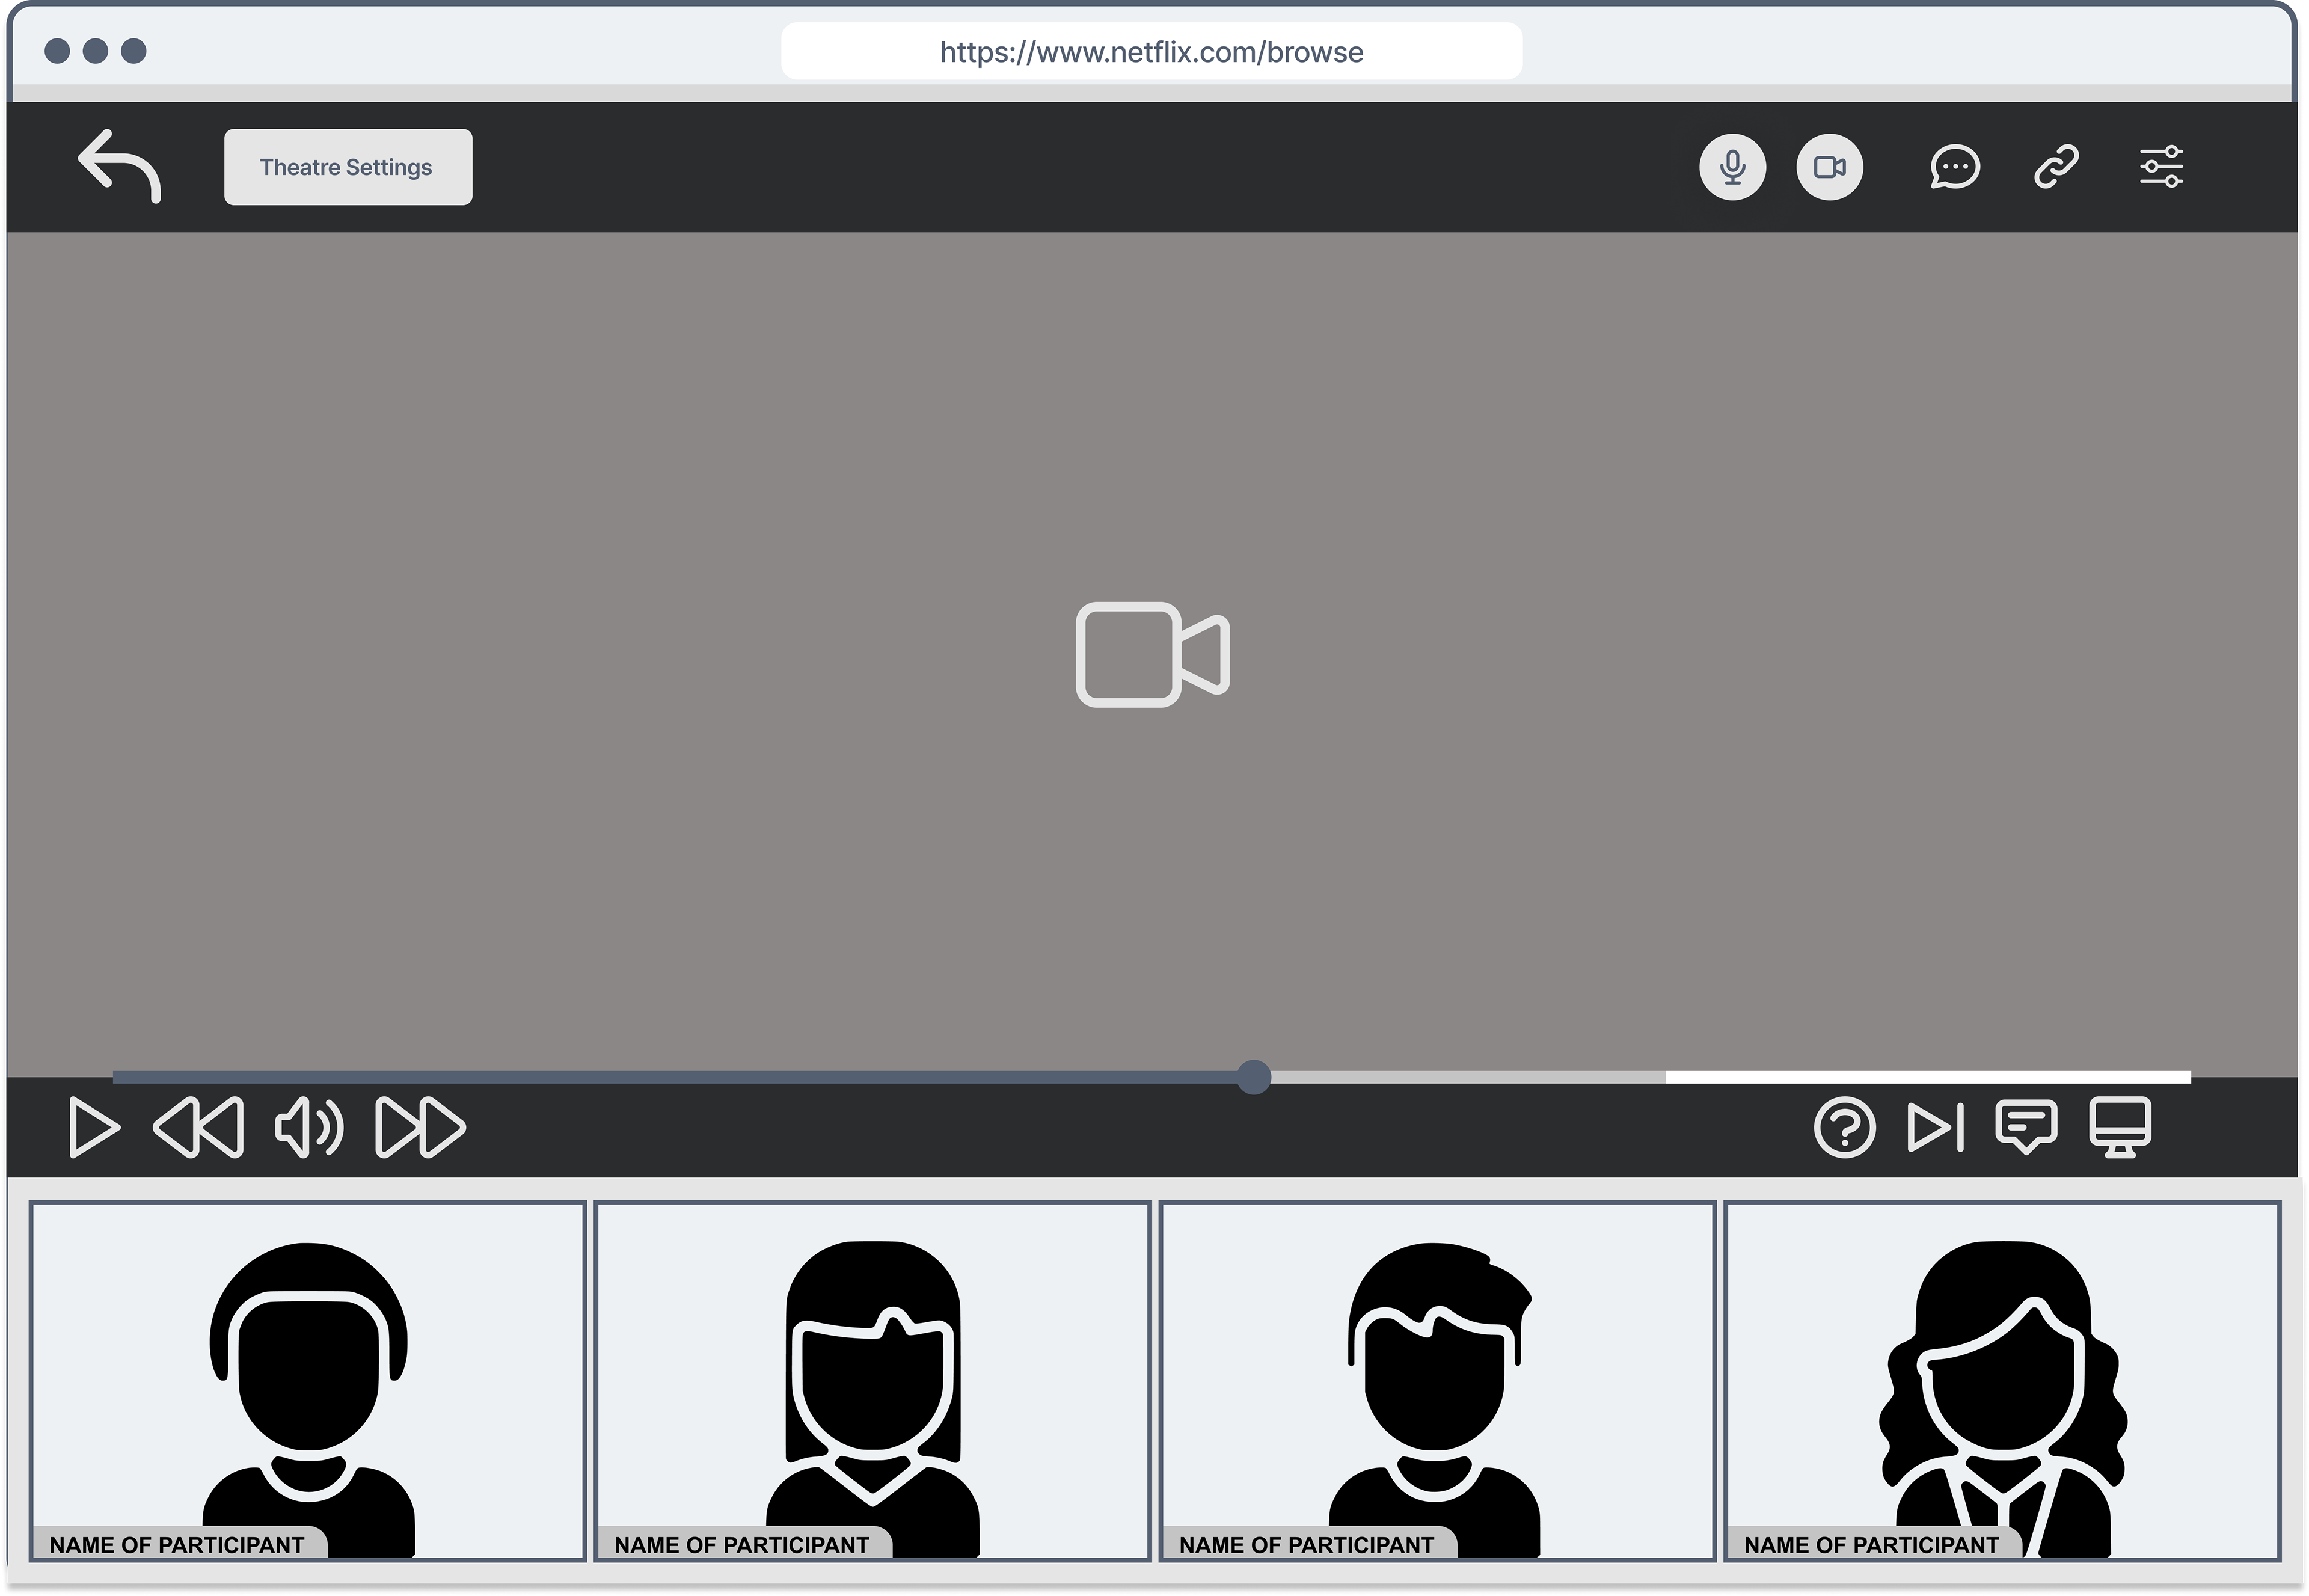This screenshot has height=1596, width=2309.
Task: Select the third participant tile
Action: 1437,1381
